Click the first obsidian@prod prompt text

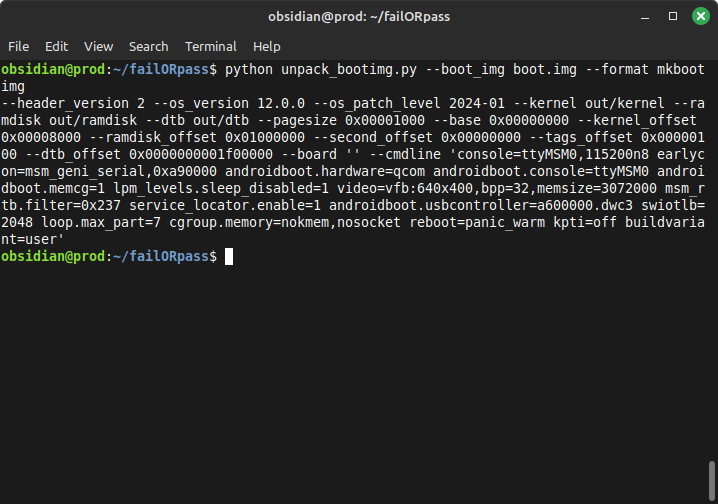pyautogui.click(x=50, y=70)
